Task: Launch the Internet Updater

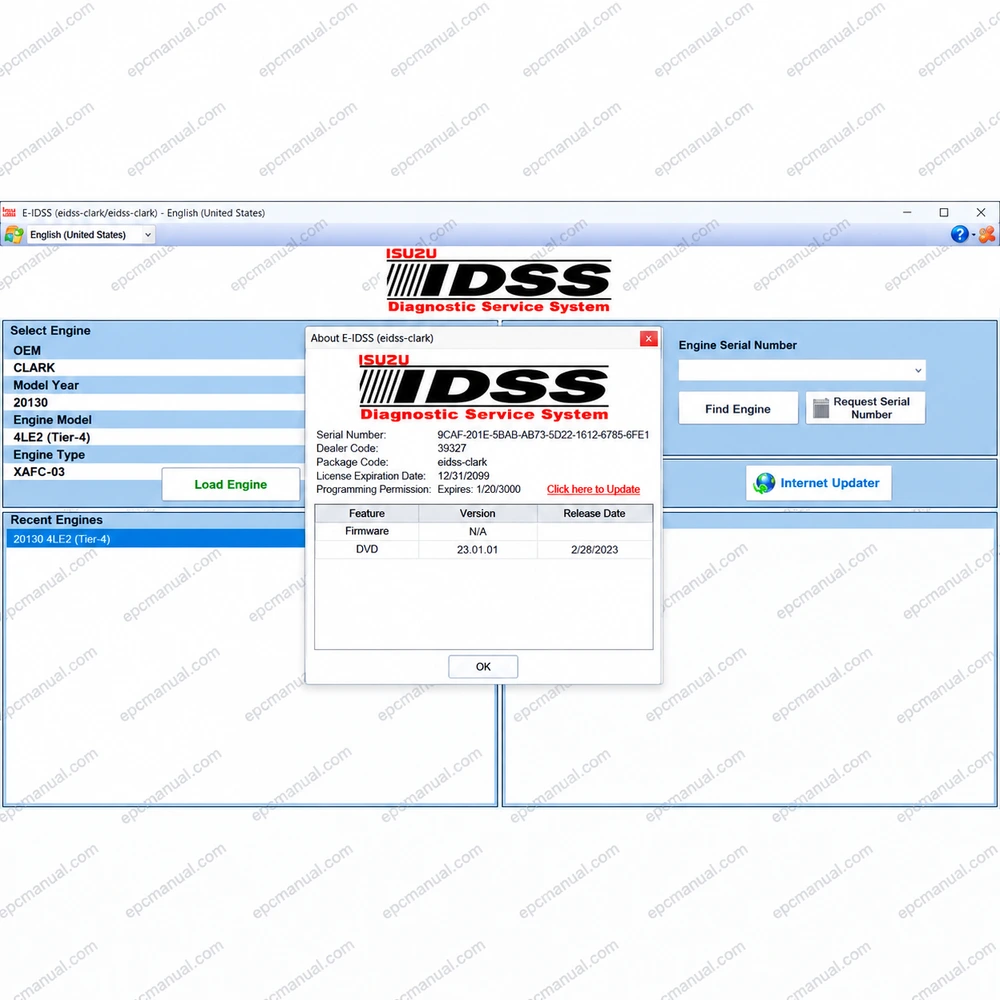Action: tap(818, 483)
